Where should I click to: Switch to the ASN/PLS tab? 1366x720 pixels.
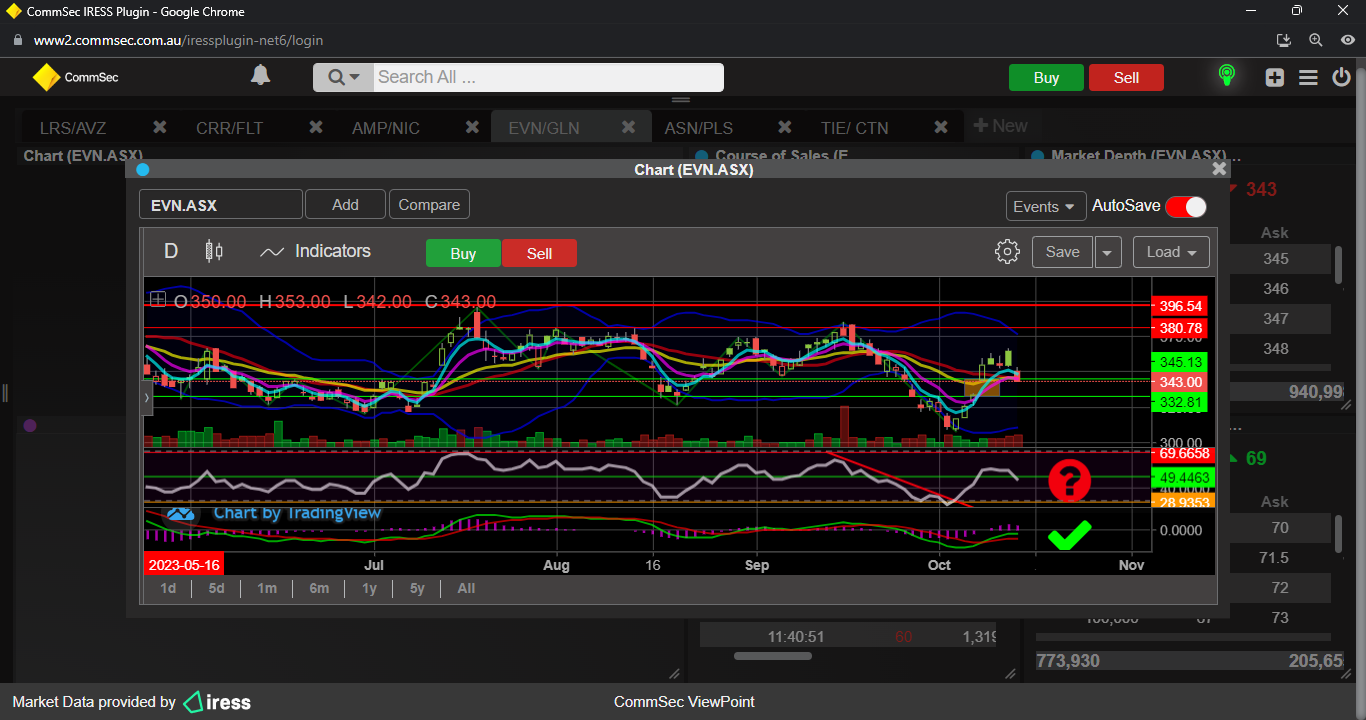click(698, 128)
